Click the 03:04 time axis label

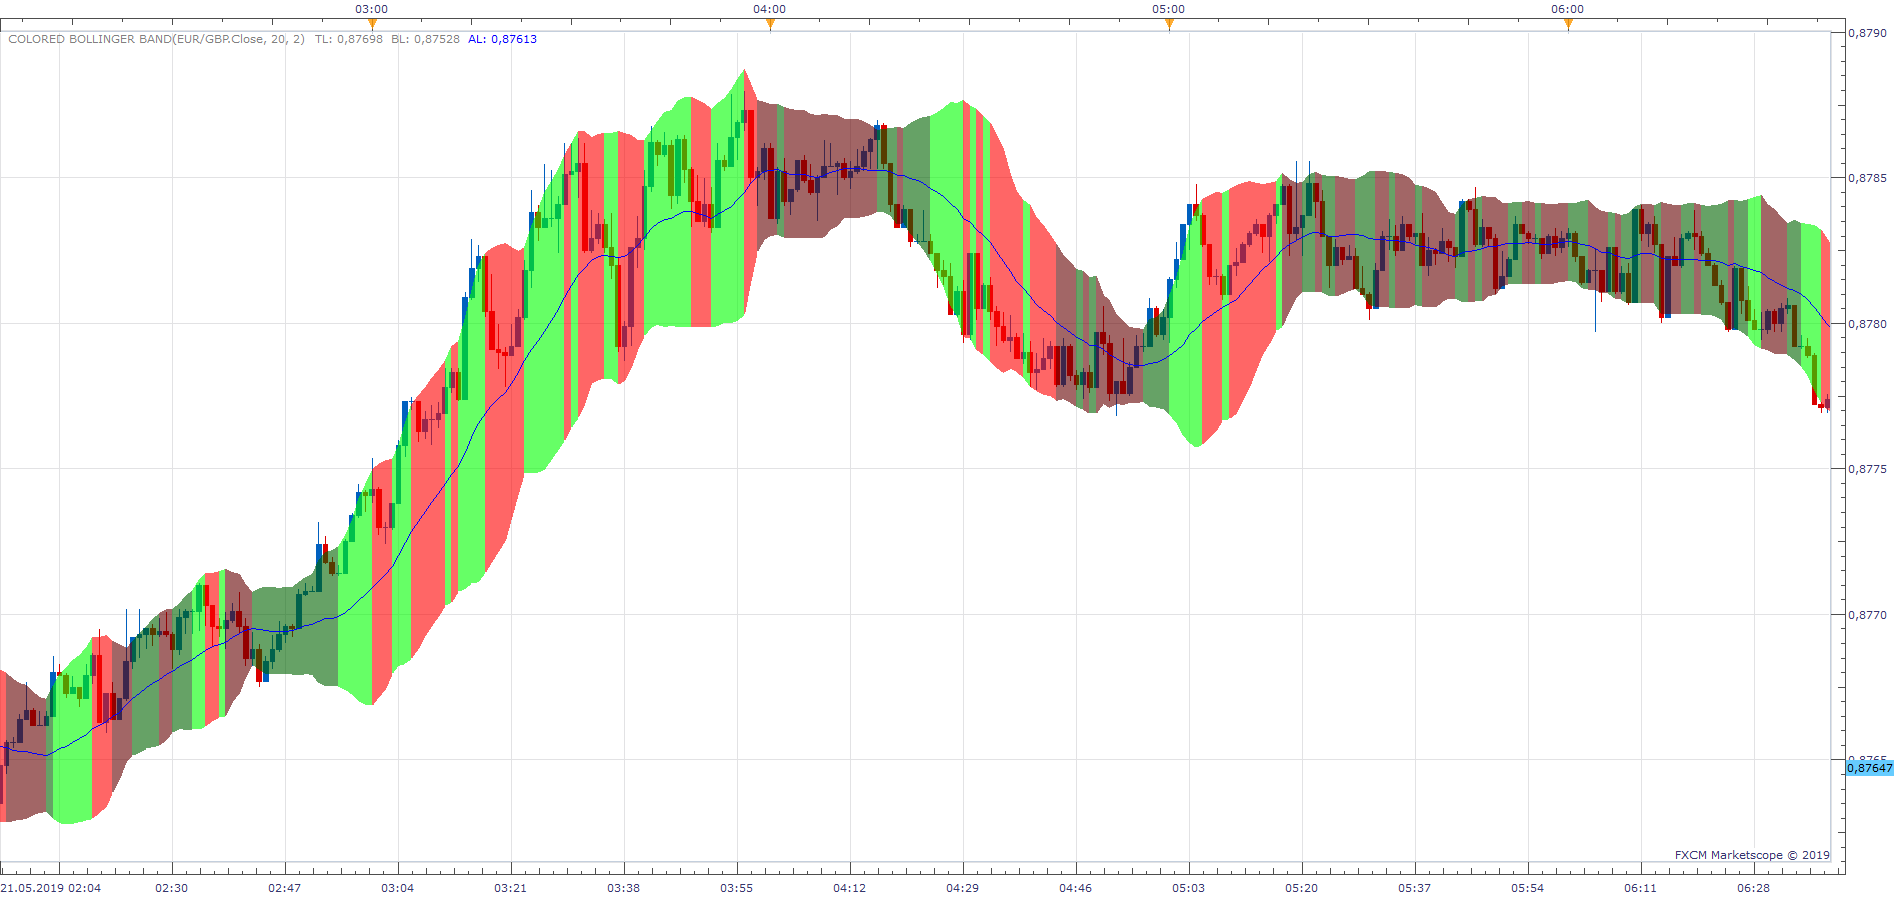coord(398,888)
